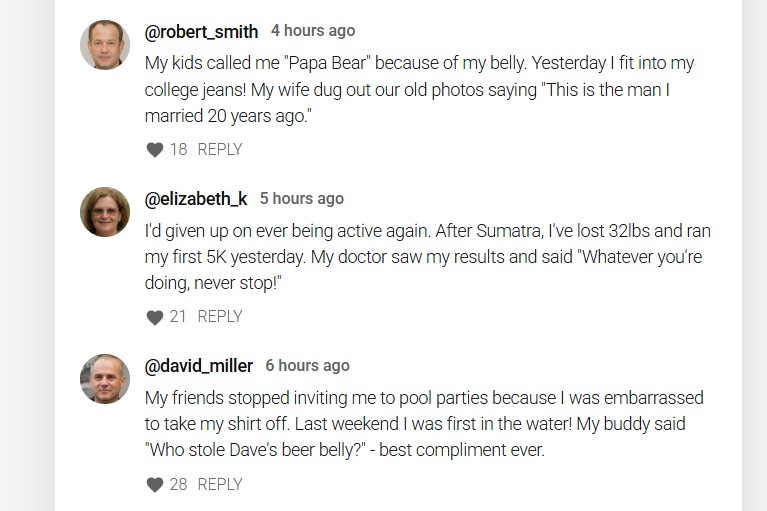Viewport: 767px width, 511px height.
Task: Click the @elizabeth_k username
Action: [x=197, y=199]
